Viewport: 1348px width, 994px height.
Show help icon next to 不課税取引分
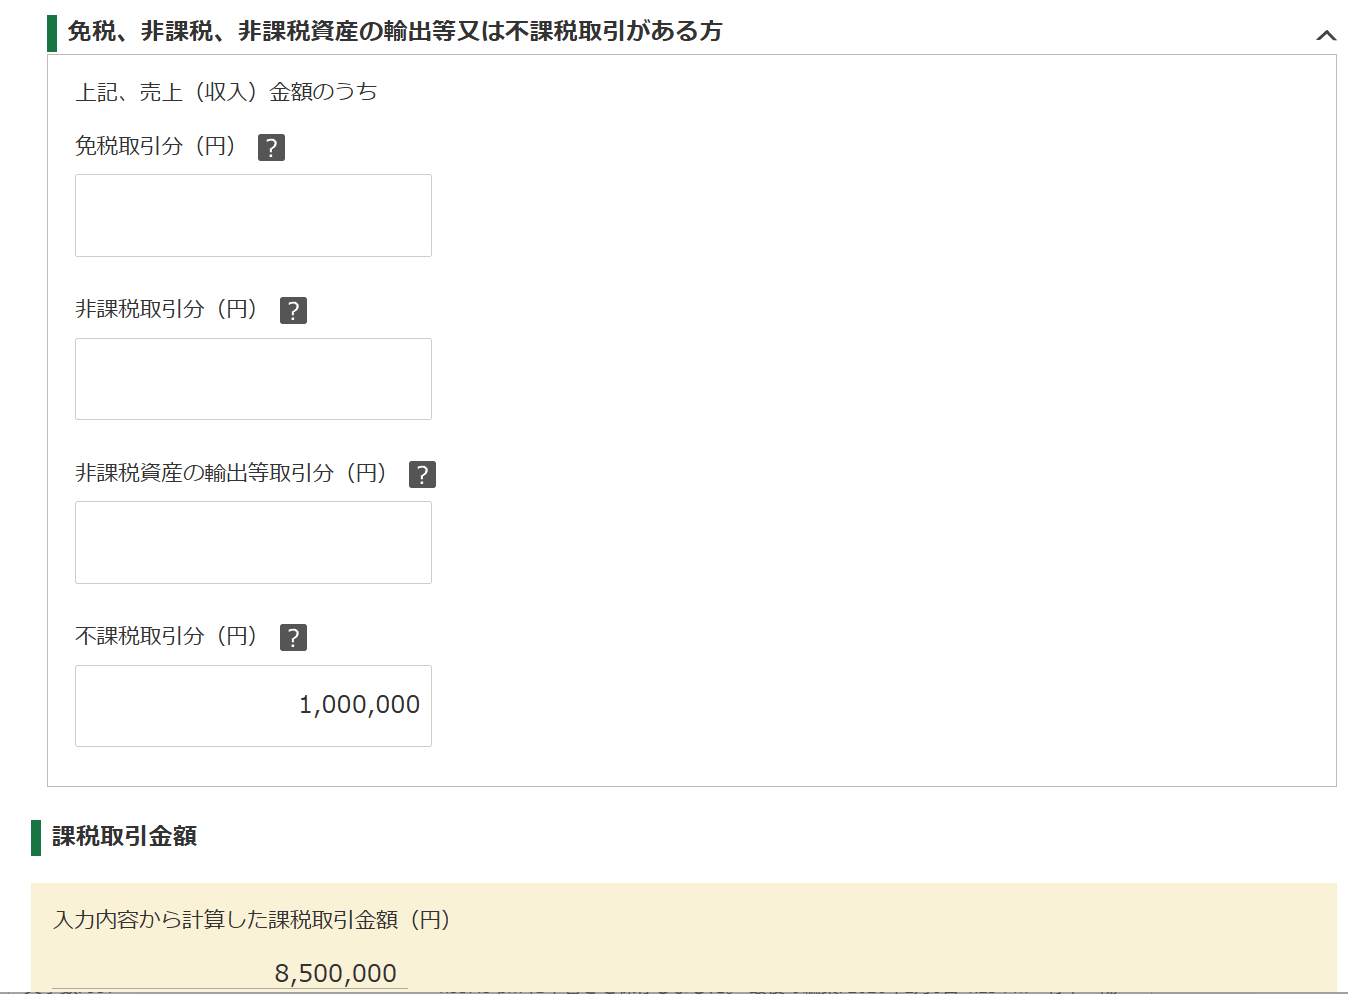293,638
